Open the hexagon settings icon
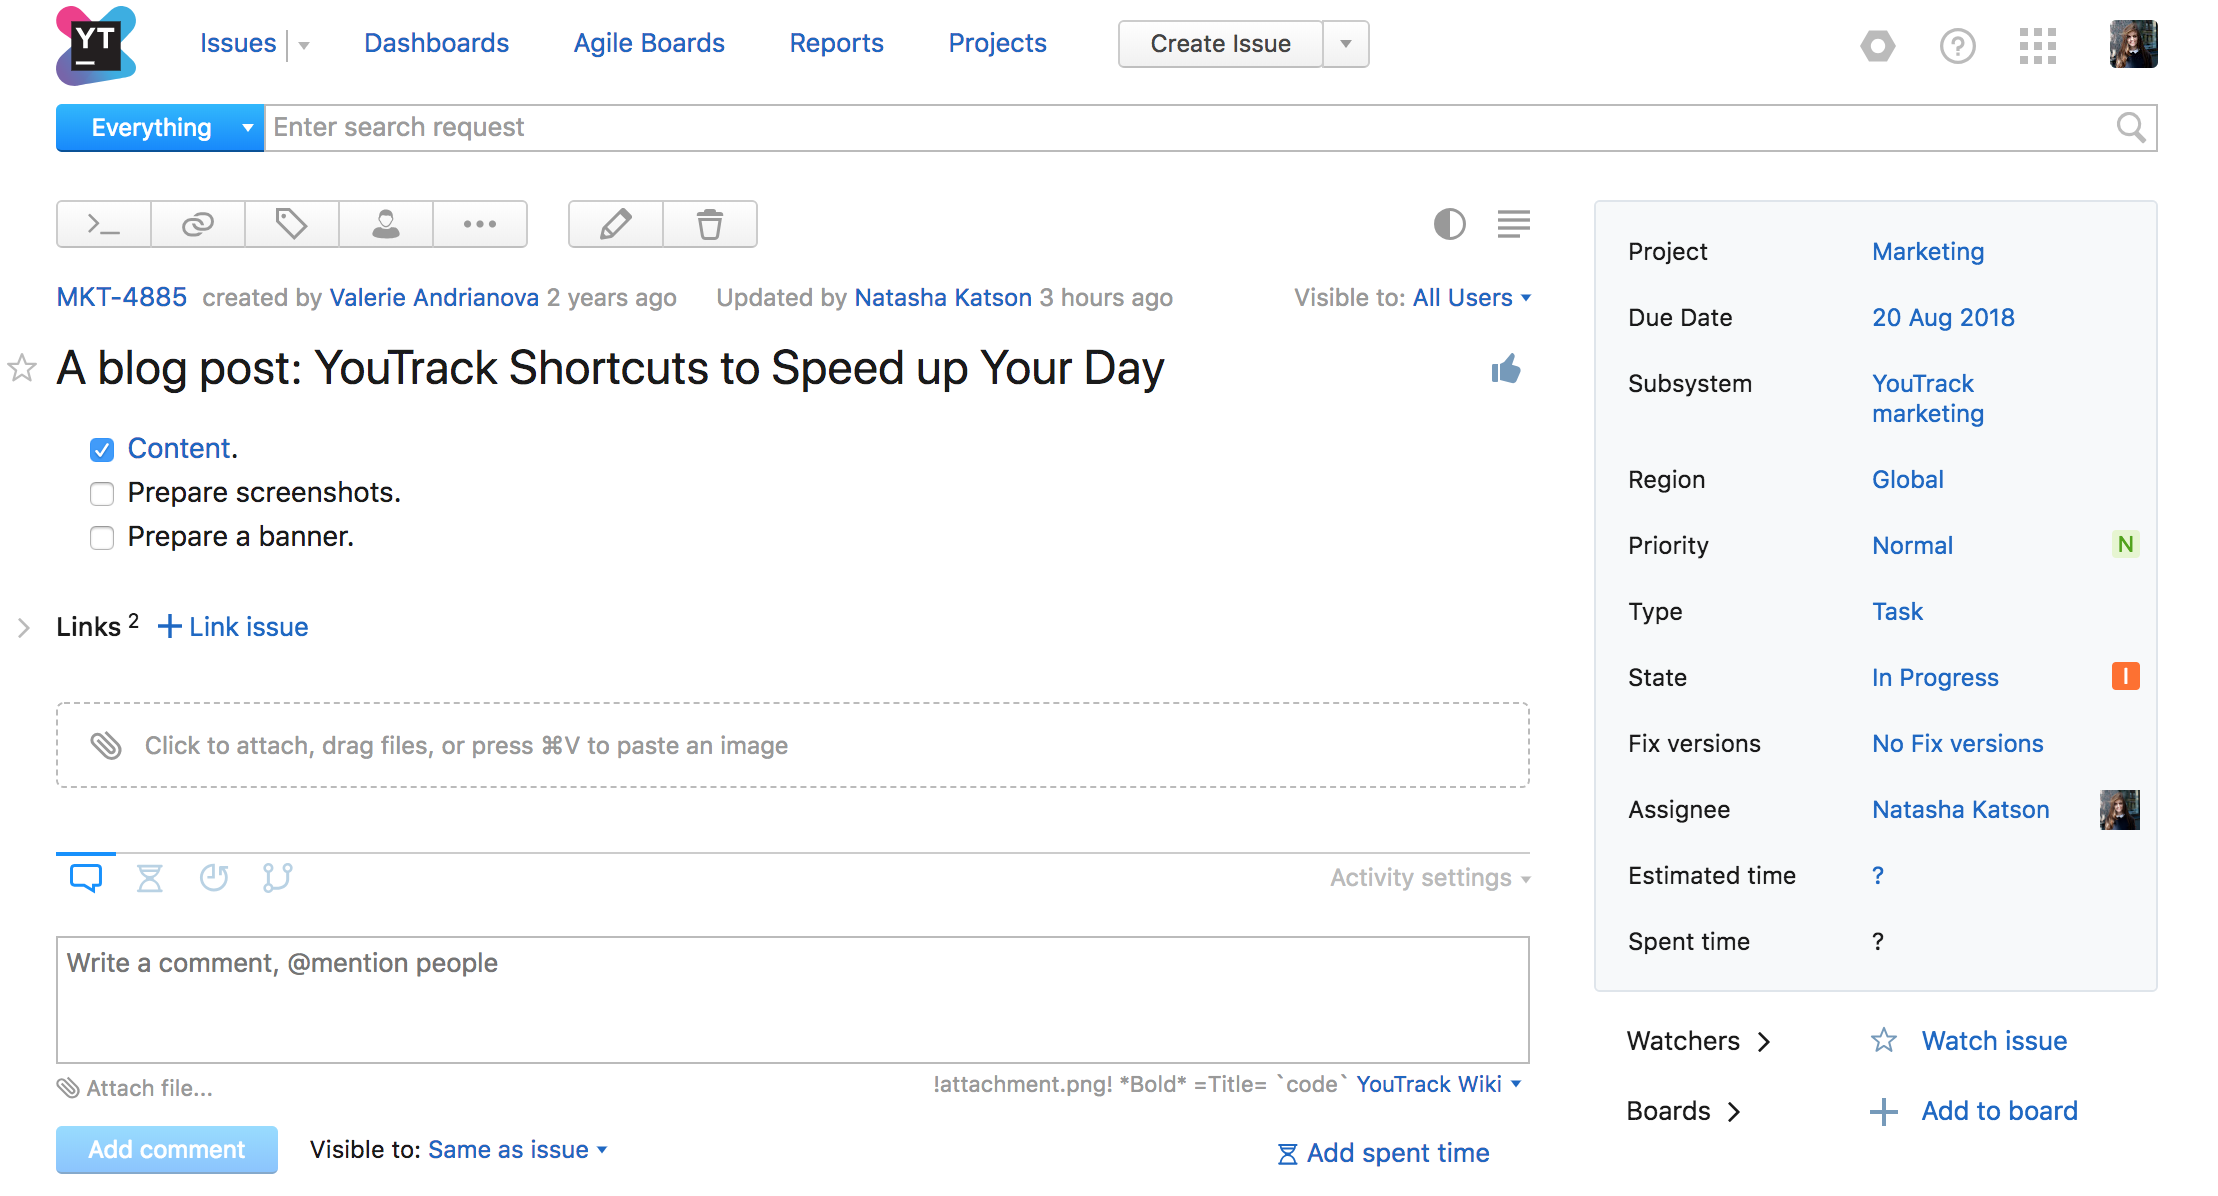 (x=1878, y=45)
